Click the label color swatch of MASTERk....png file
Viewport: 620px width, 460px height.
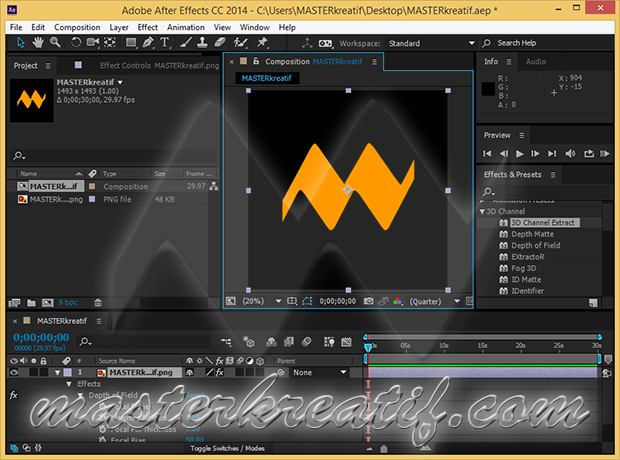[92, 199]
